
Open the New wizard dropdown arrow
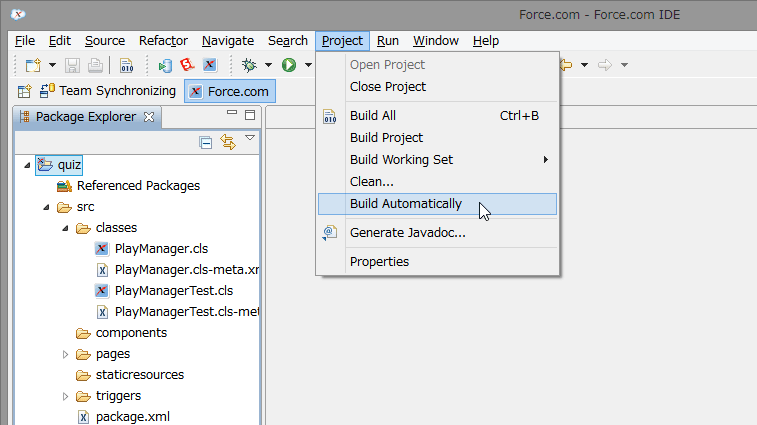(52, 65)
